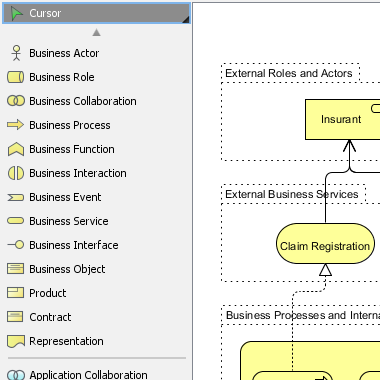This screenshot has width=380, height=380.
Task: Open the Cursor tool corner dropdown arrow
Action: [186, 19]
